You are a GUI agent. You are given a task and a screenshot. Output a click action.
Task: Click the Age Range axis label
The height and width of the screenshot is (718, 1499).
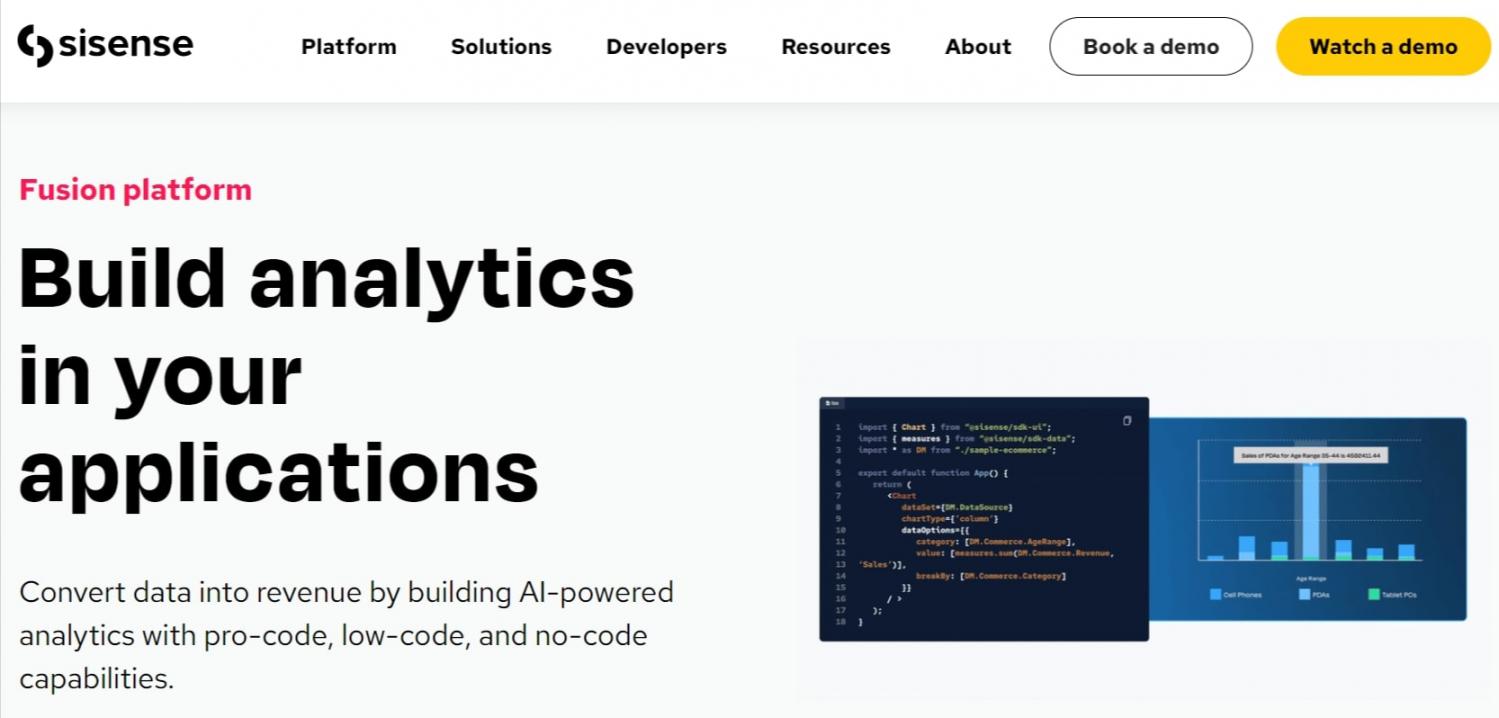click(1310, 578)
